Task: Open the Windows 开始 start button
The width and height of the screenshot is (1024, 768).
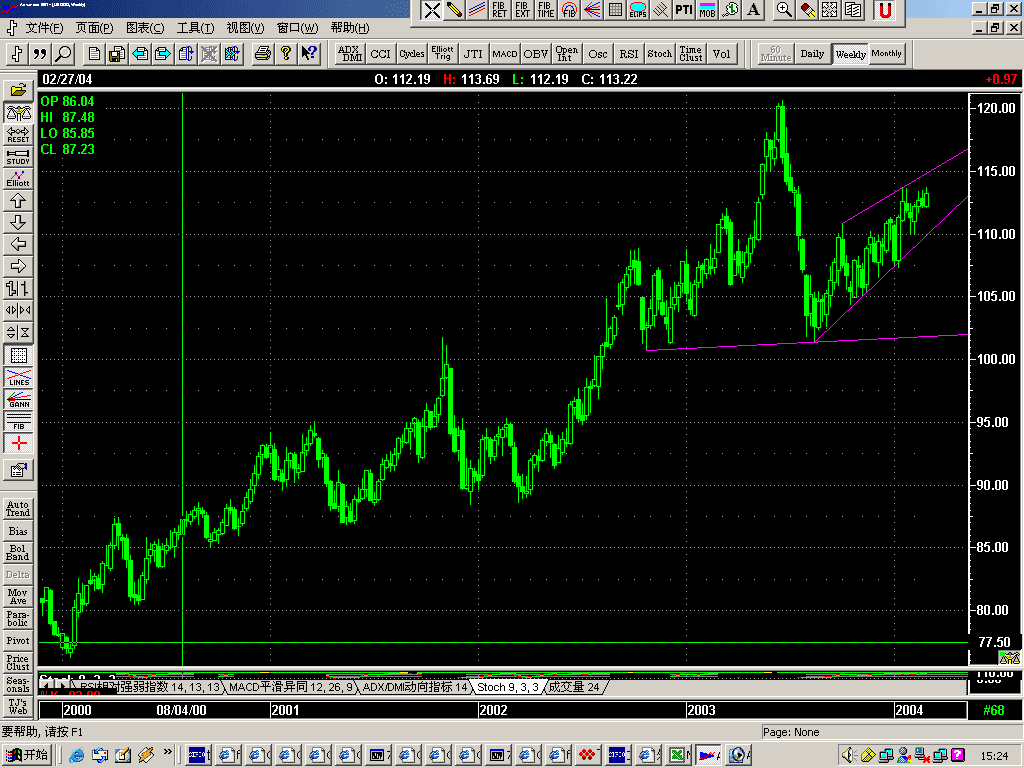Action: tap(27, 755)
